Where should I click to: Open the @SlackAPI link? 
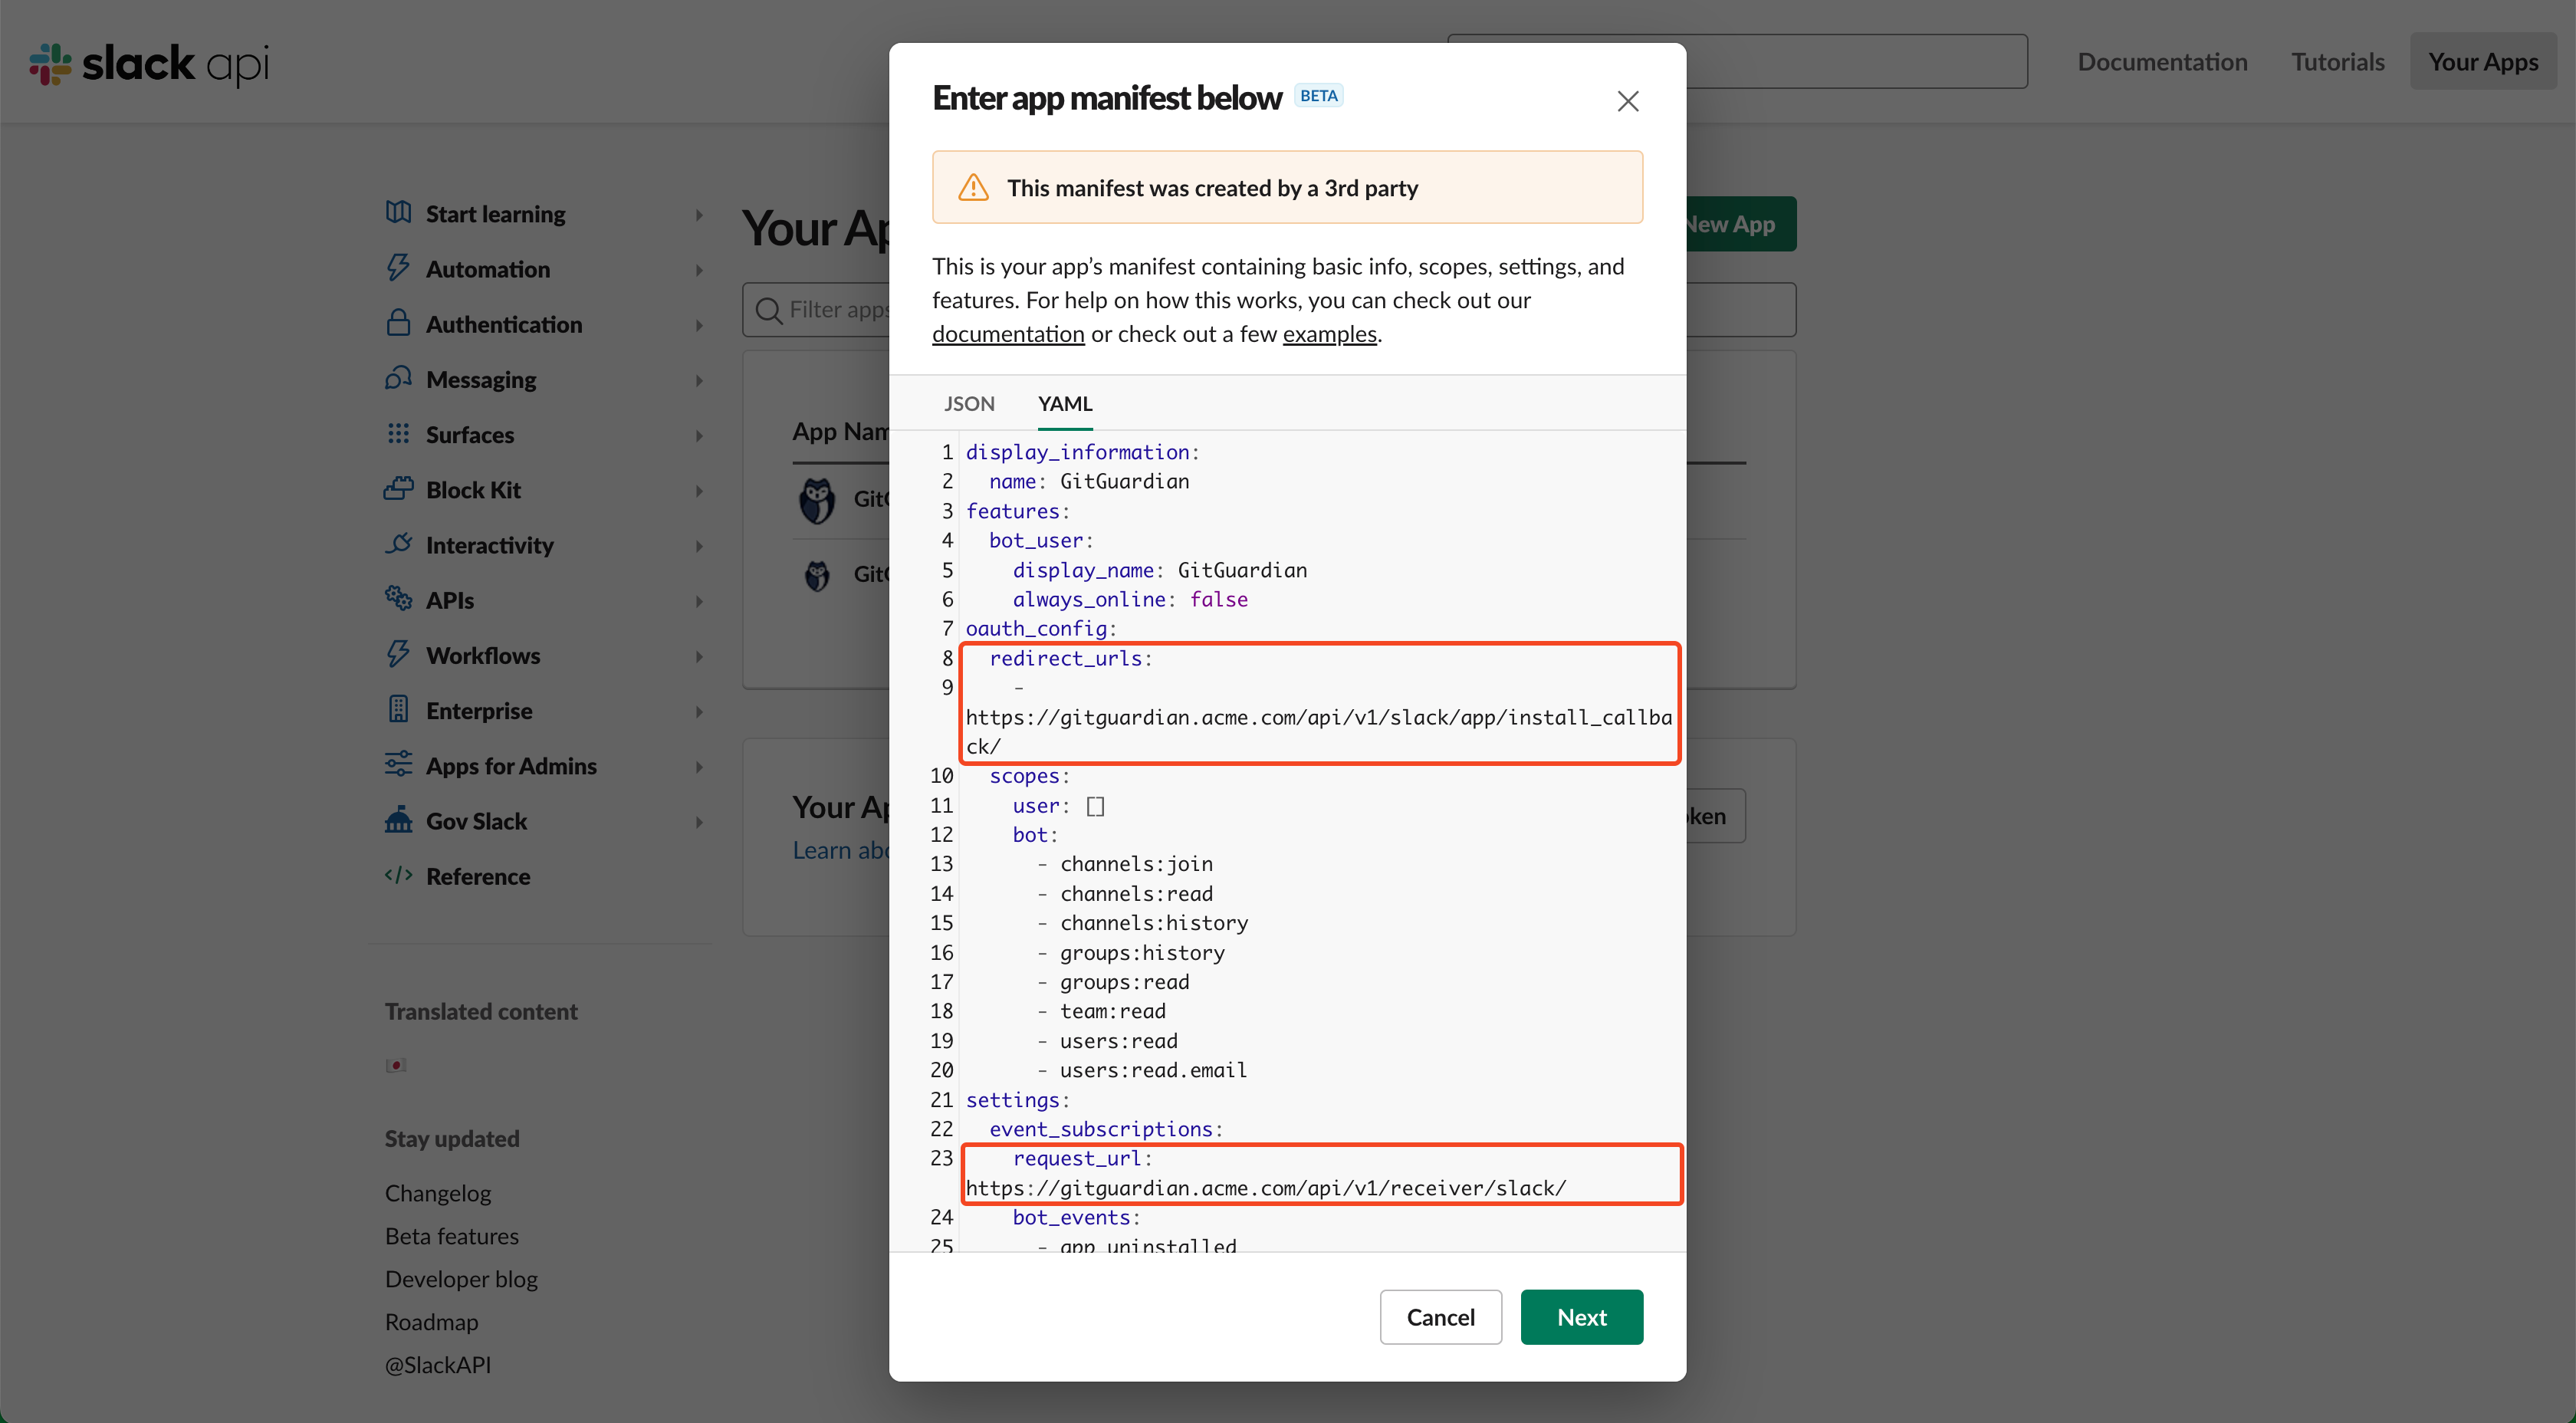[x=438, y=1365]
